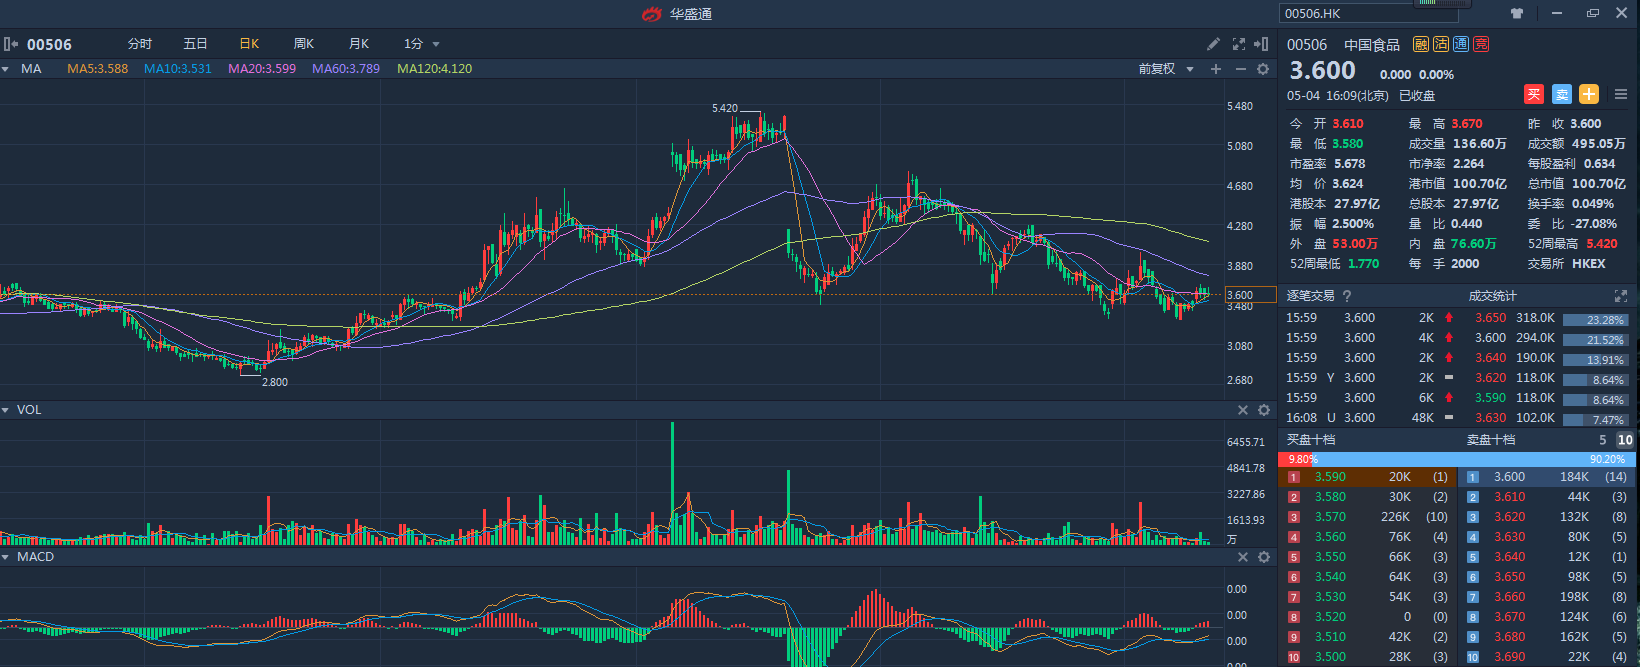Switch to the 周K weekly chart tab
The image size is (1640, 667).
[304, 44]
